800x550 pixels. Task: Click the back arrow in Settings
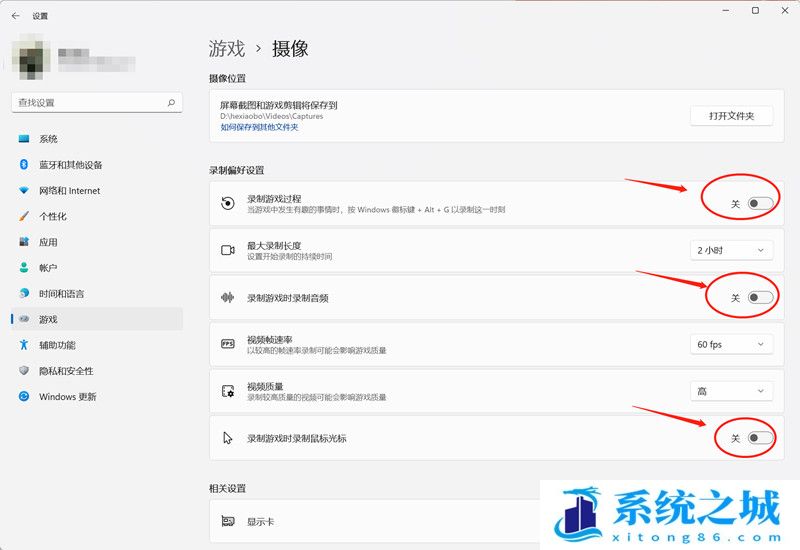click(15, 16)
